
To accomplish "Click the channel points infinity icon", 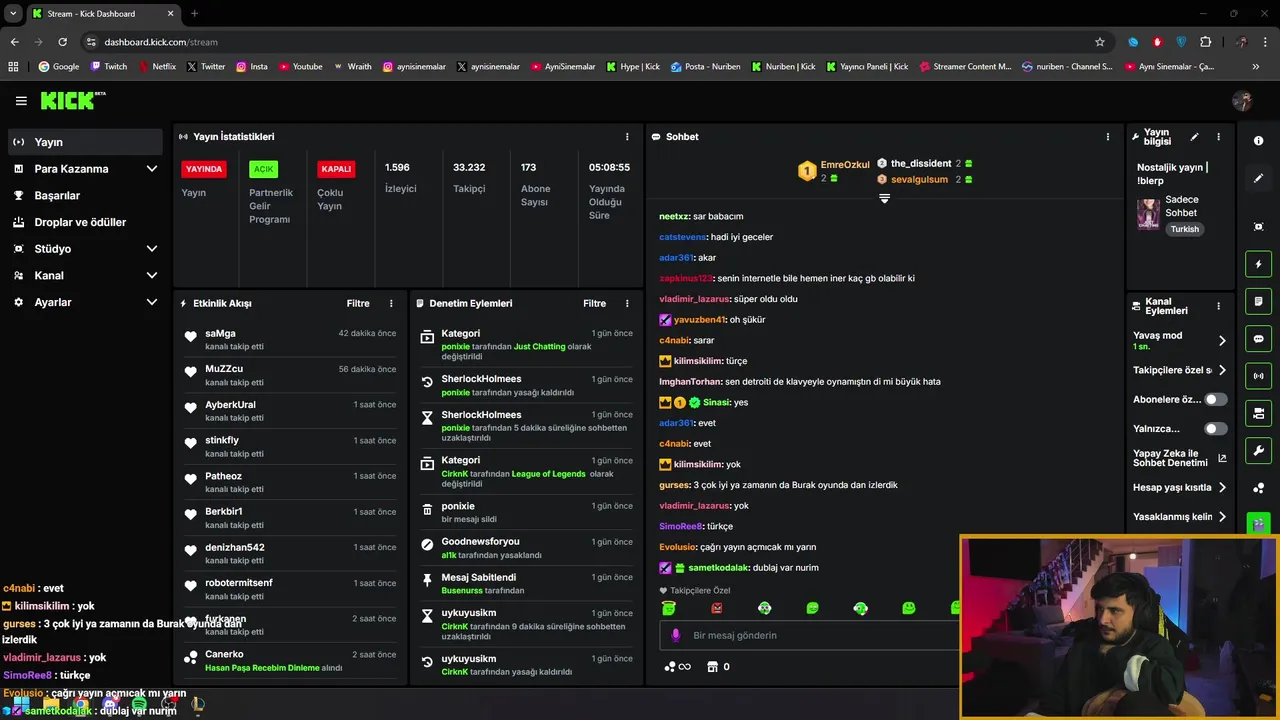I will click(x=677, y=667).
